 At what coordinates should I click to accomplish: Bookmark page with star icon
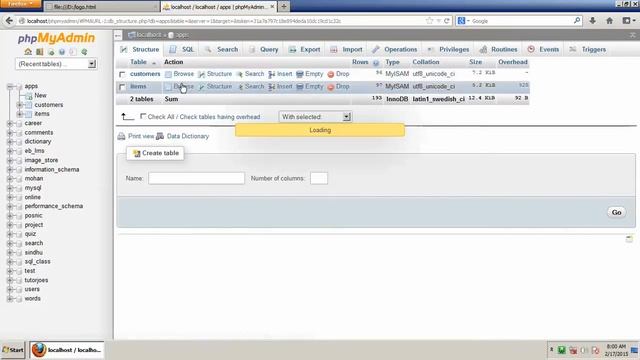pyautogui.click(x=429, y=21)
